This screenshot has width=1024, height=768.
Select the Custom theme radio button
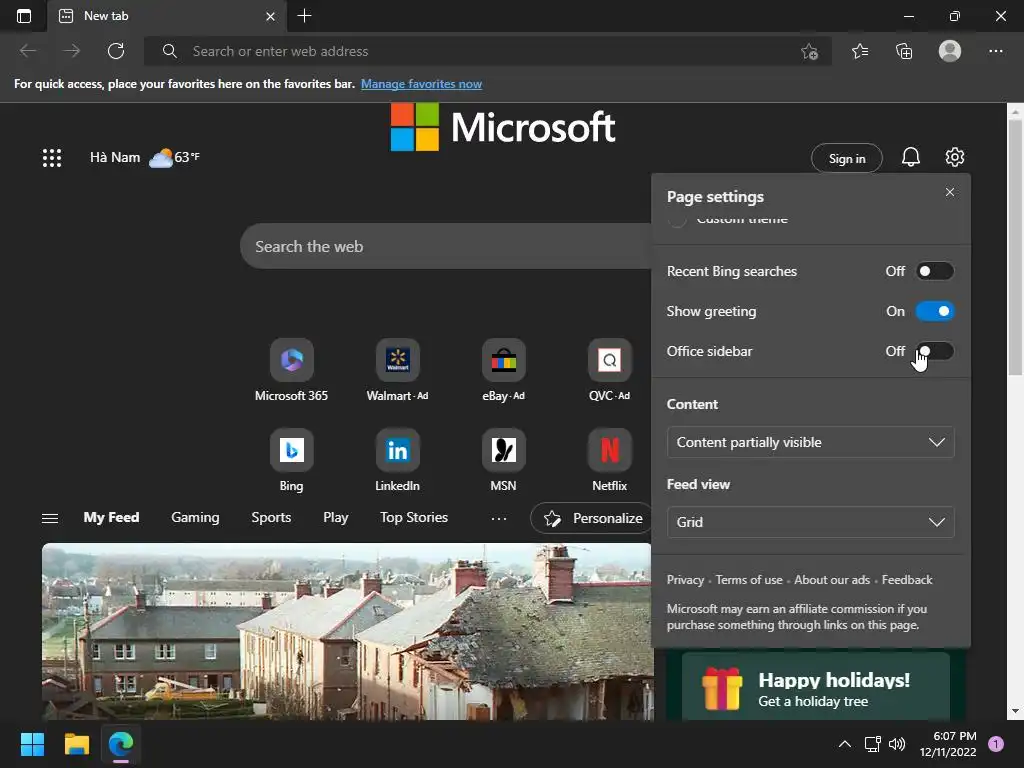coord(677,220)
